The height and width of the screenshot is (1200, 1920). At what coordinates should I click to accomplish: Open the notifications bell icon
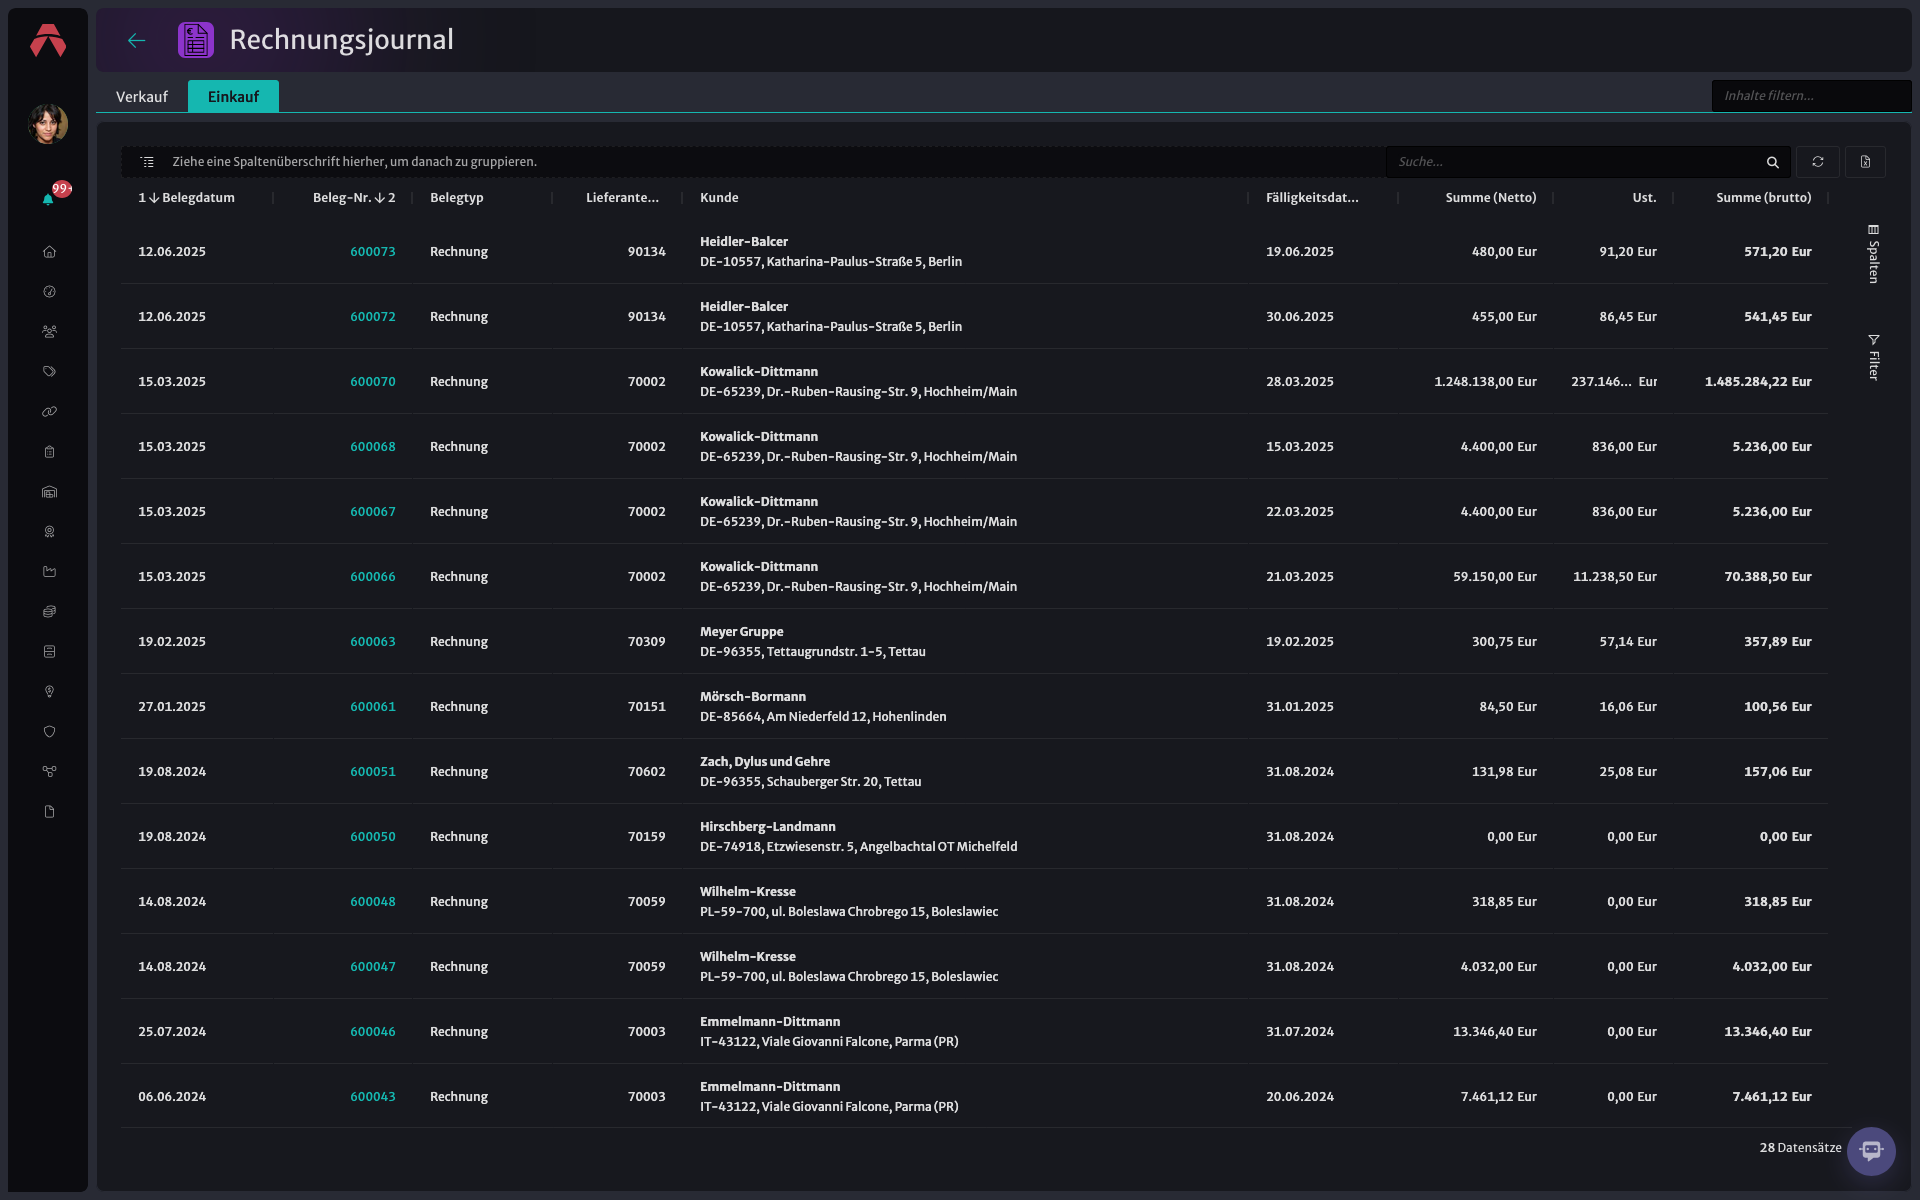[48, 199]
